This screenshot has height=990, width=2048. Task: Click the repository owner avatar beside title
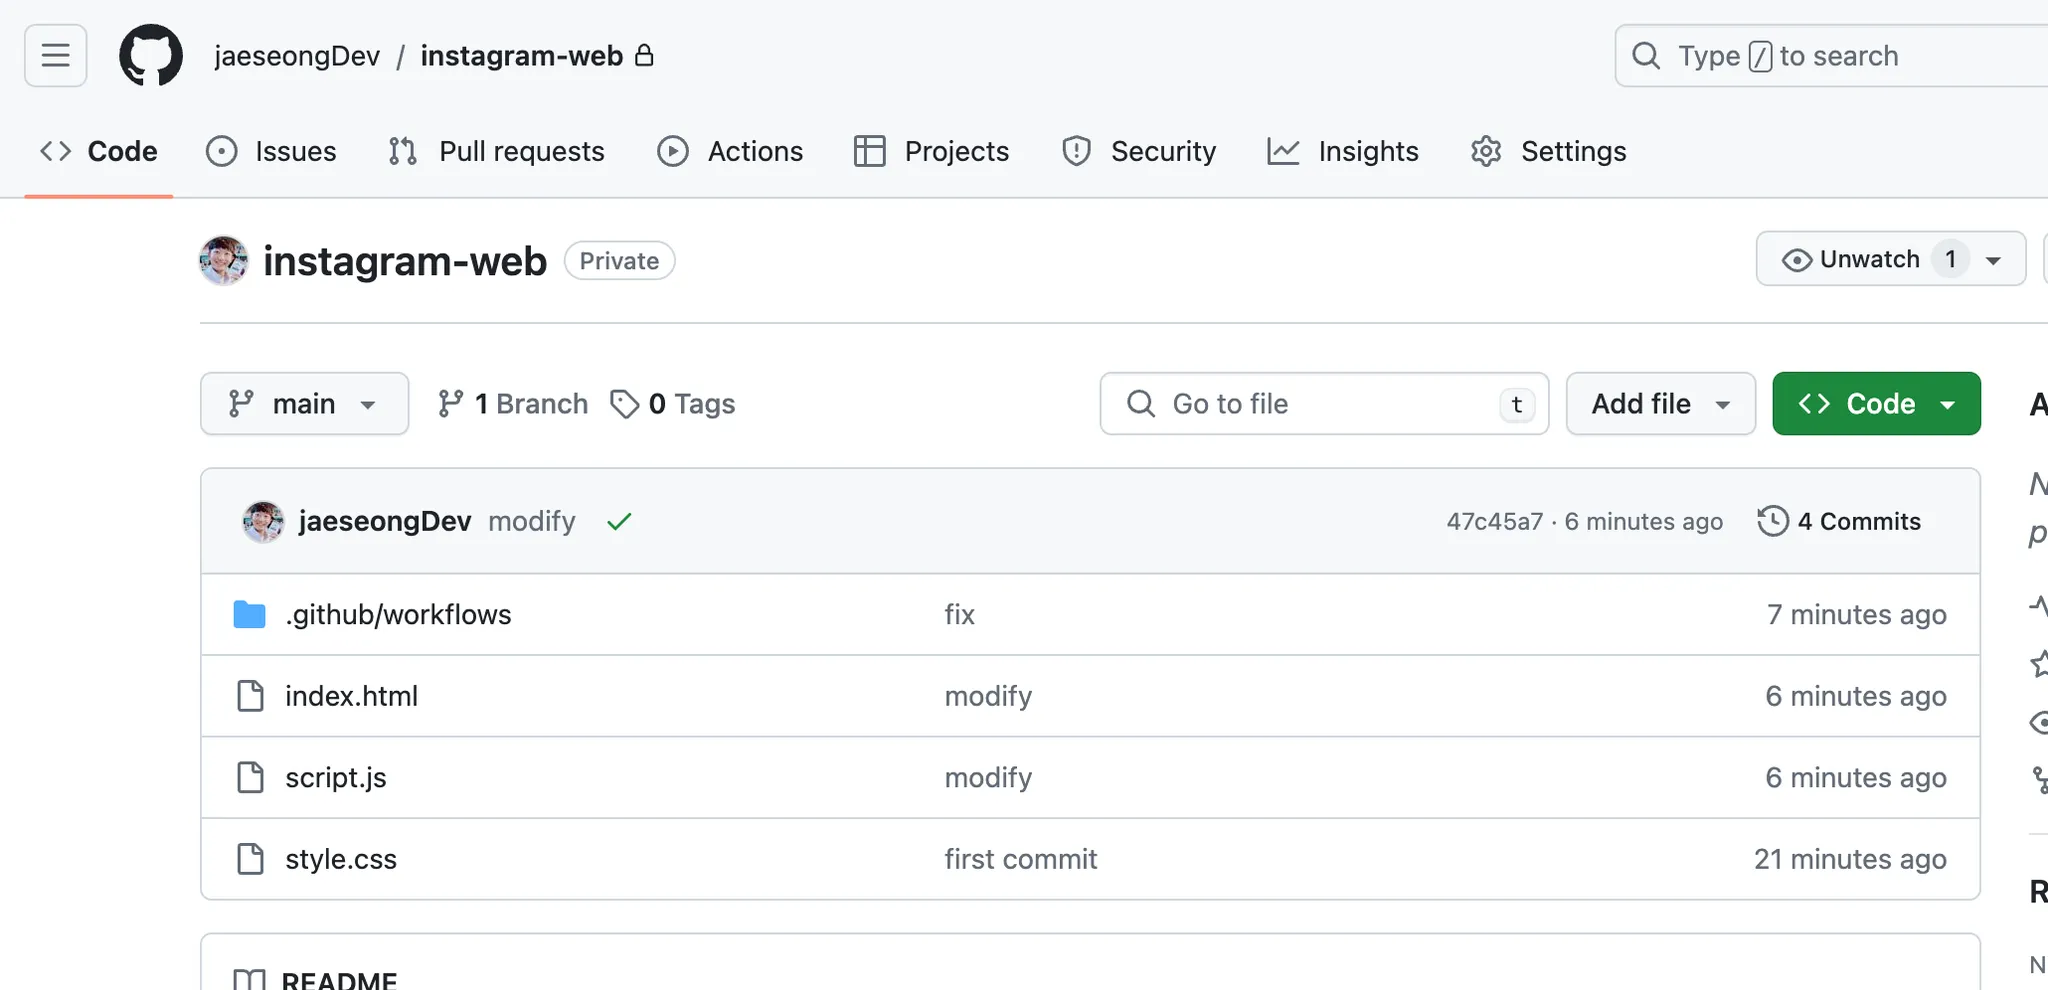pos(224,261)
